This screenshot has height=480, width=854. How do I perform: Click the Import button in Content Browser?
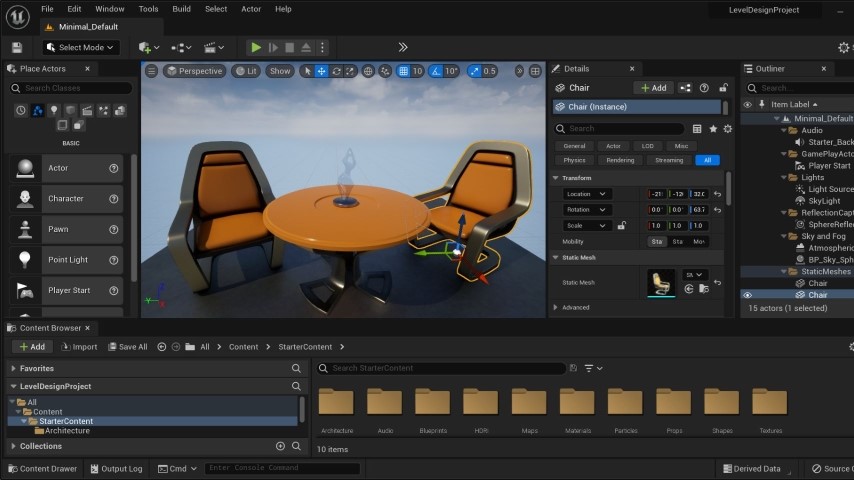[x=79, y=347]
